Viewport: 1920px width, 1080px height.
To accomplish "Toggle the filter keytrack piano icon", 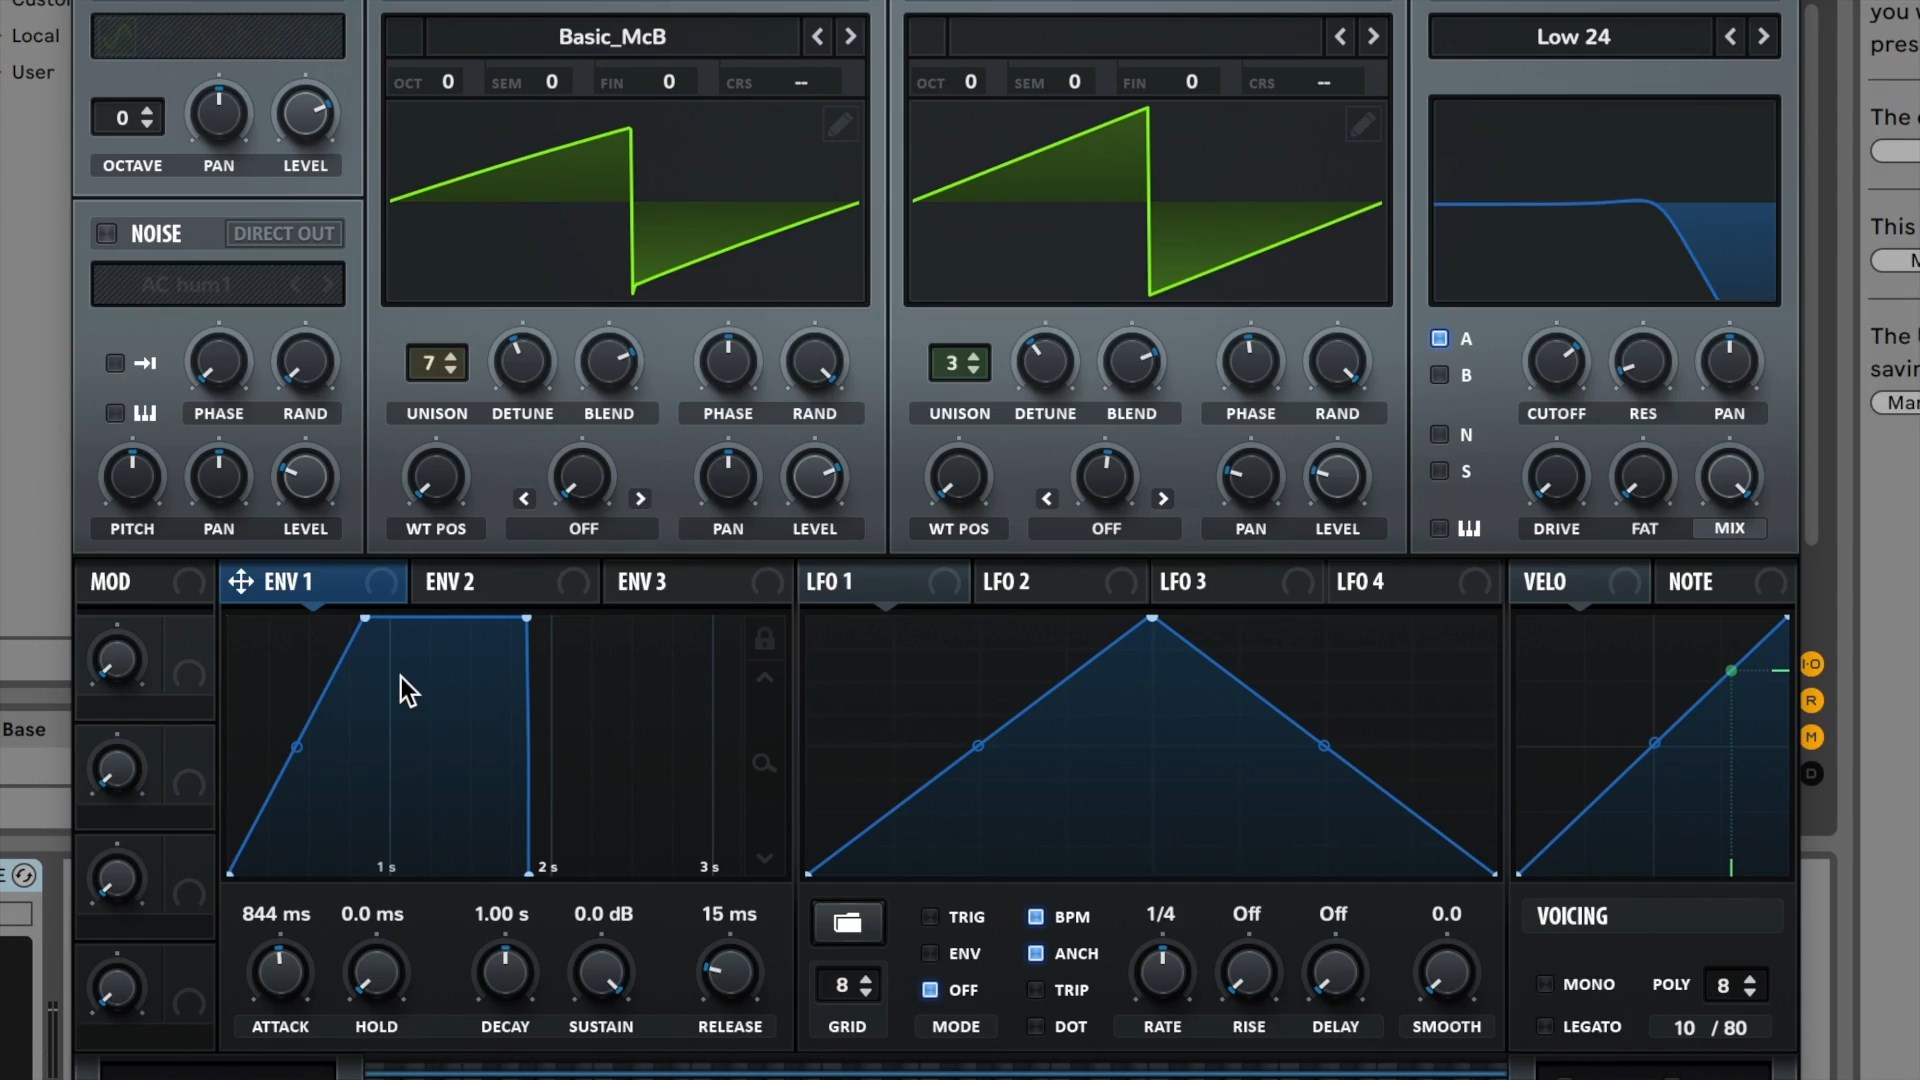I will (x=1469, y=528).
